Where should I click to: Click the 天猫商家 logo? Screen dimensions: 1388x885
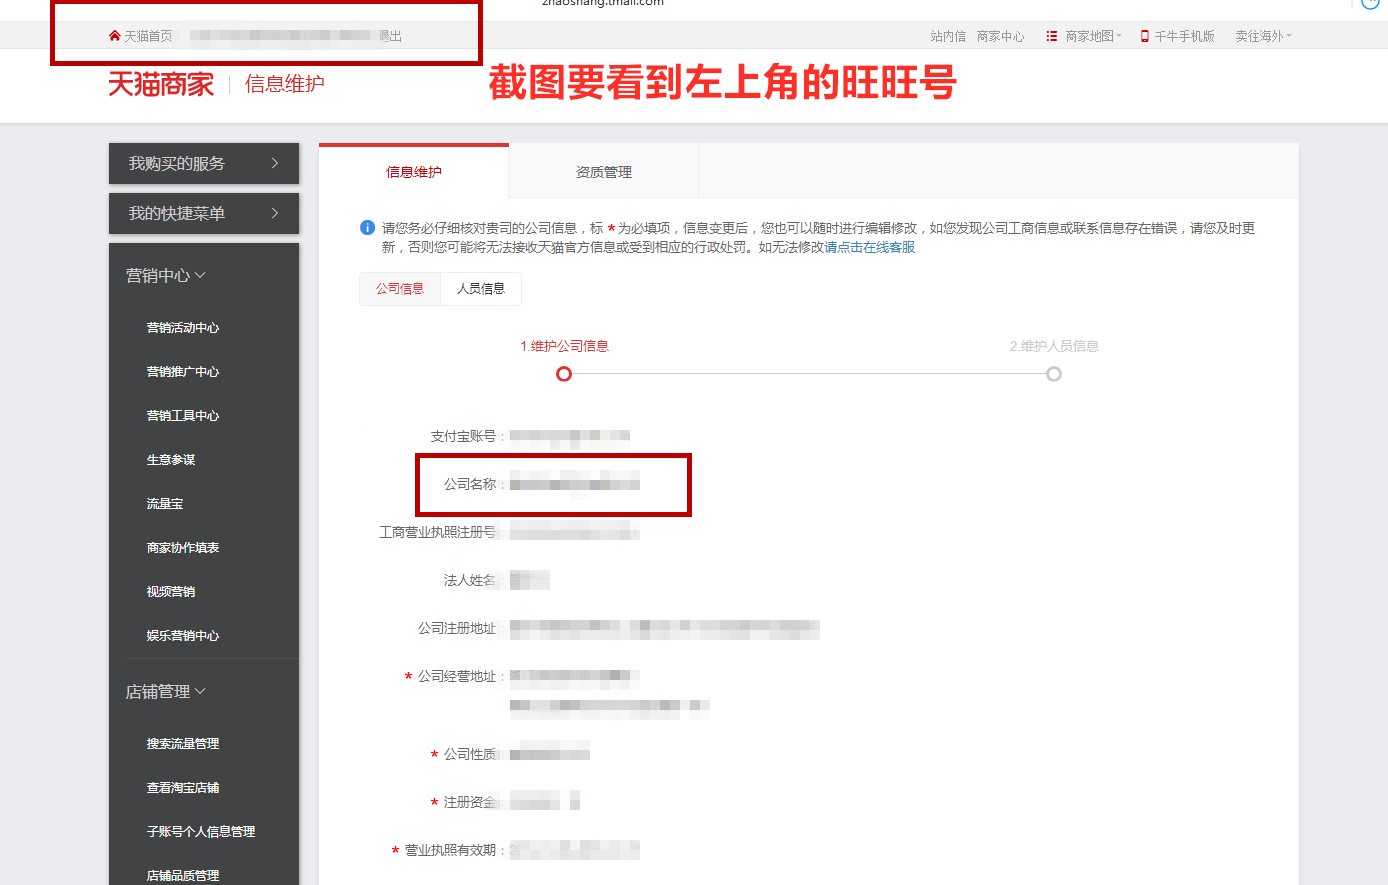click(161, 84)
